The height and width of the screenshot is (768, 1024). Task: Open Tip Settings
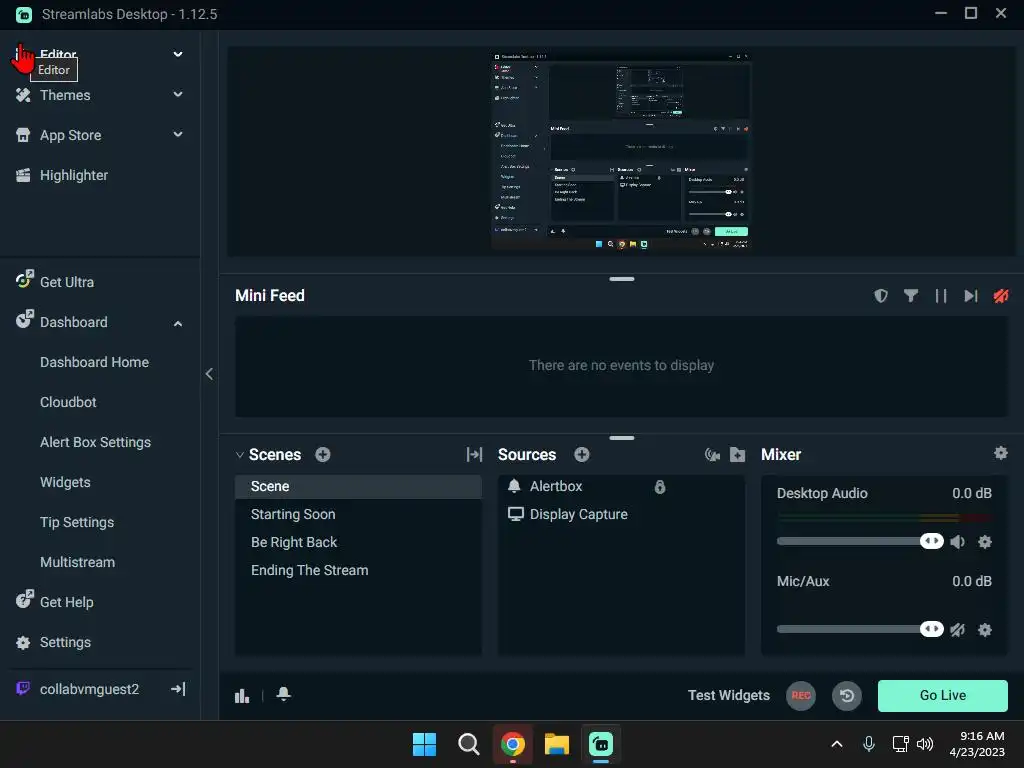tap(77, 522)
